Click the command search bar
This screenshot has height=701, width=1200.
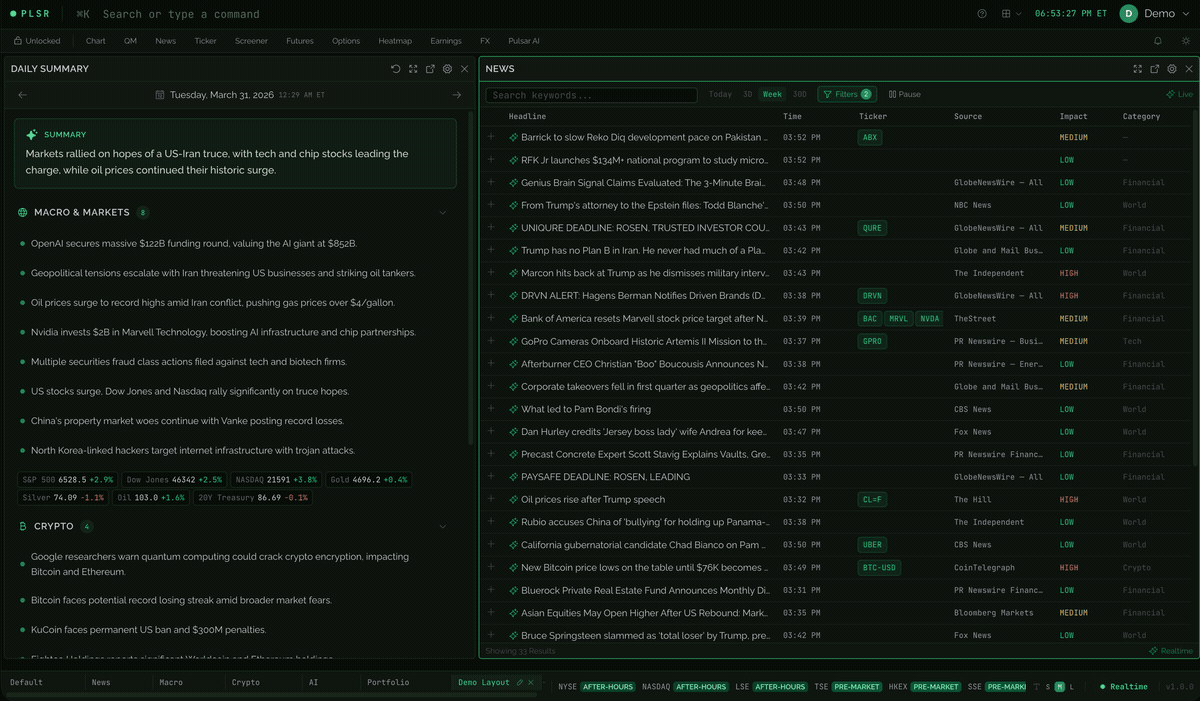tap(180, 14)
